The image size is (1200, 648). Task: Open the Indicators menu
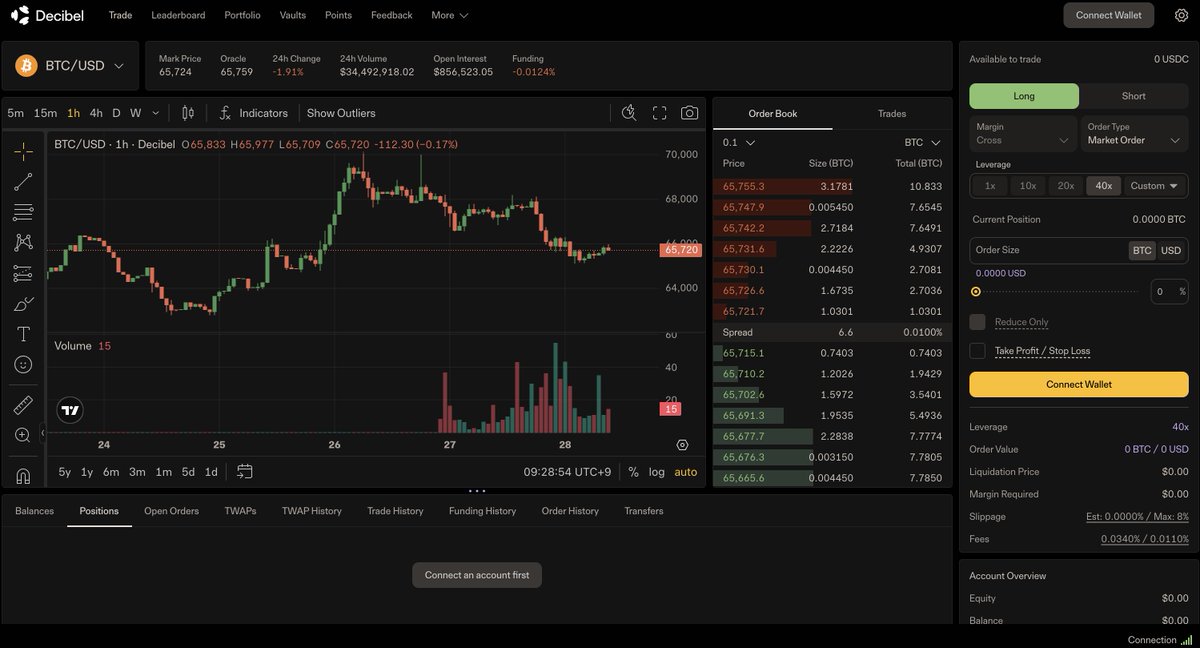pyautogui.click(x=253, y=113)
